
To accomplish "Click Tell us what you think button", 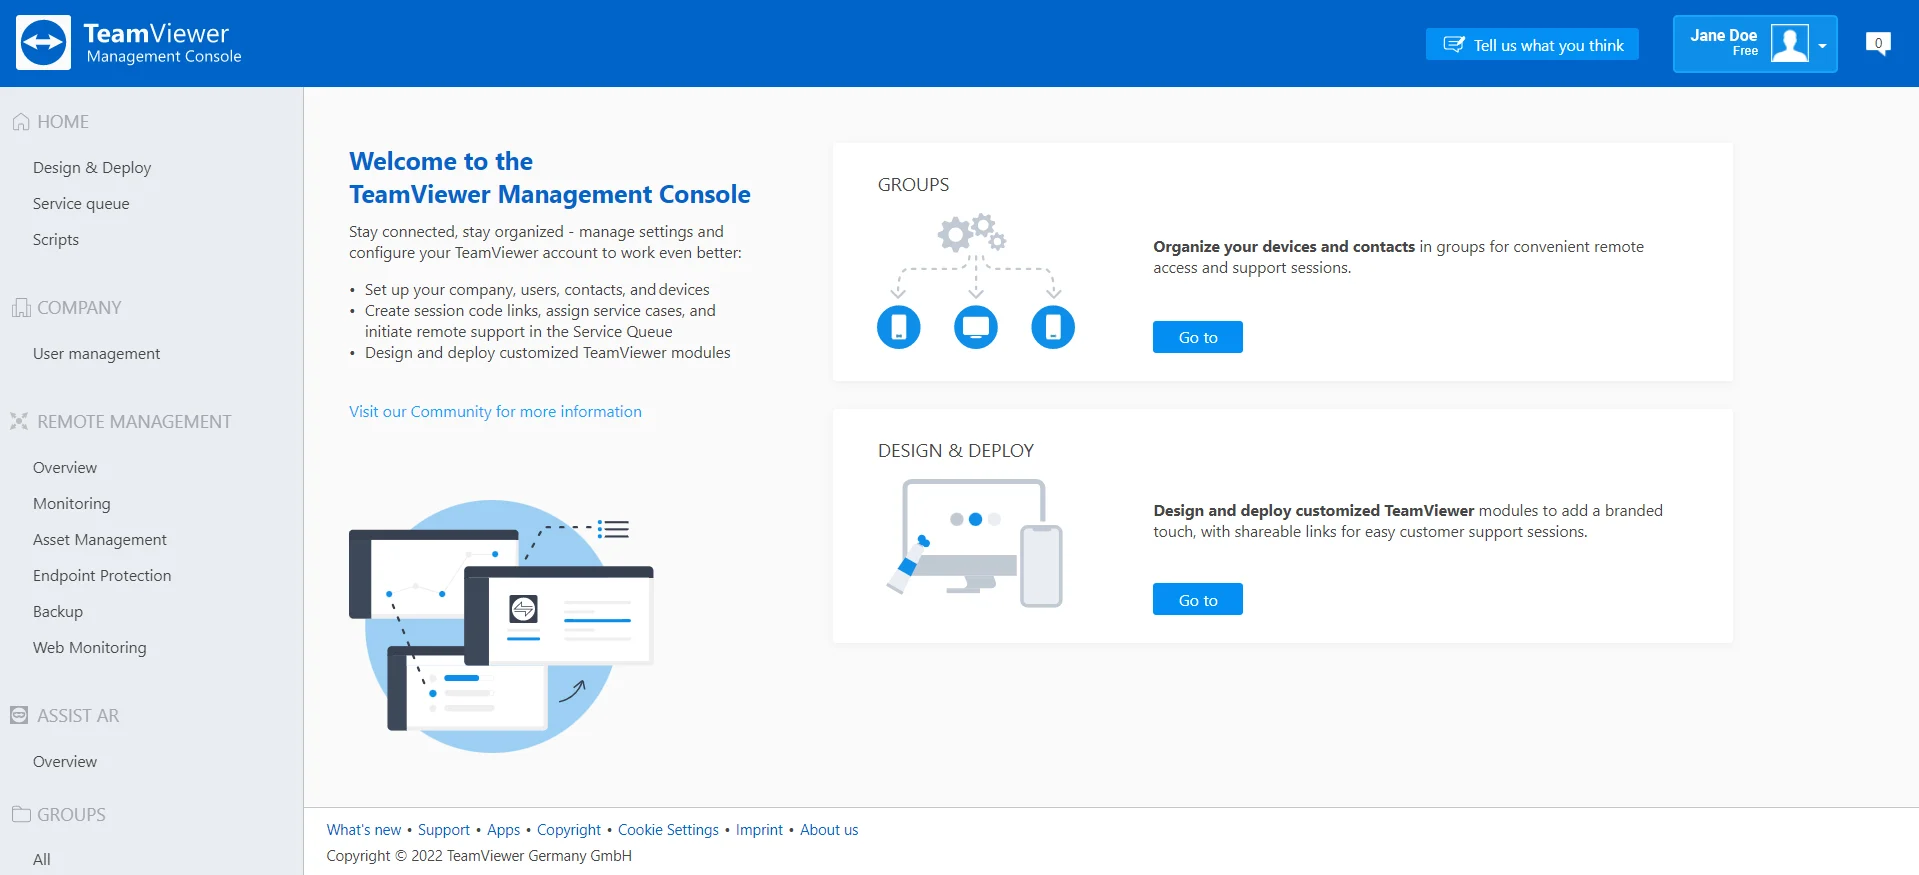I will pos(1532,44).
